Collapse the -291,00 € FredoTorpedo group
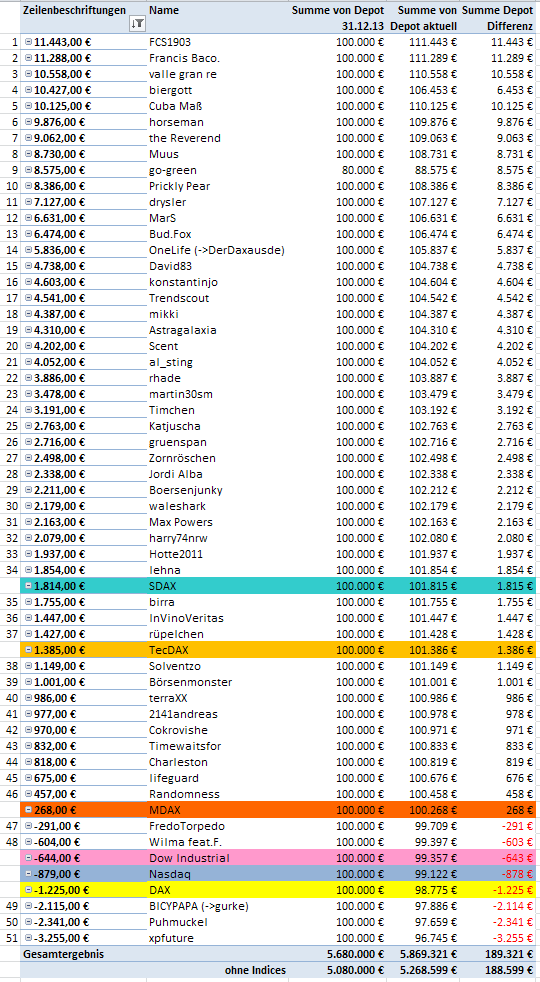Viewport: 540px width, 982px height. tap(29, 826)
